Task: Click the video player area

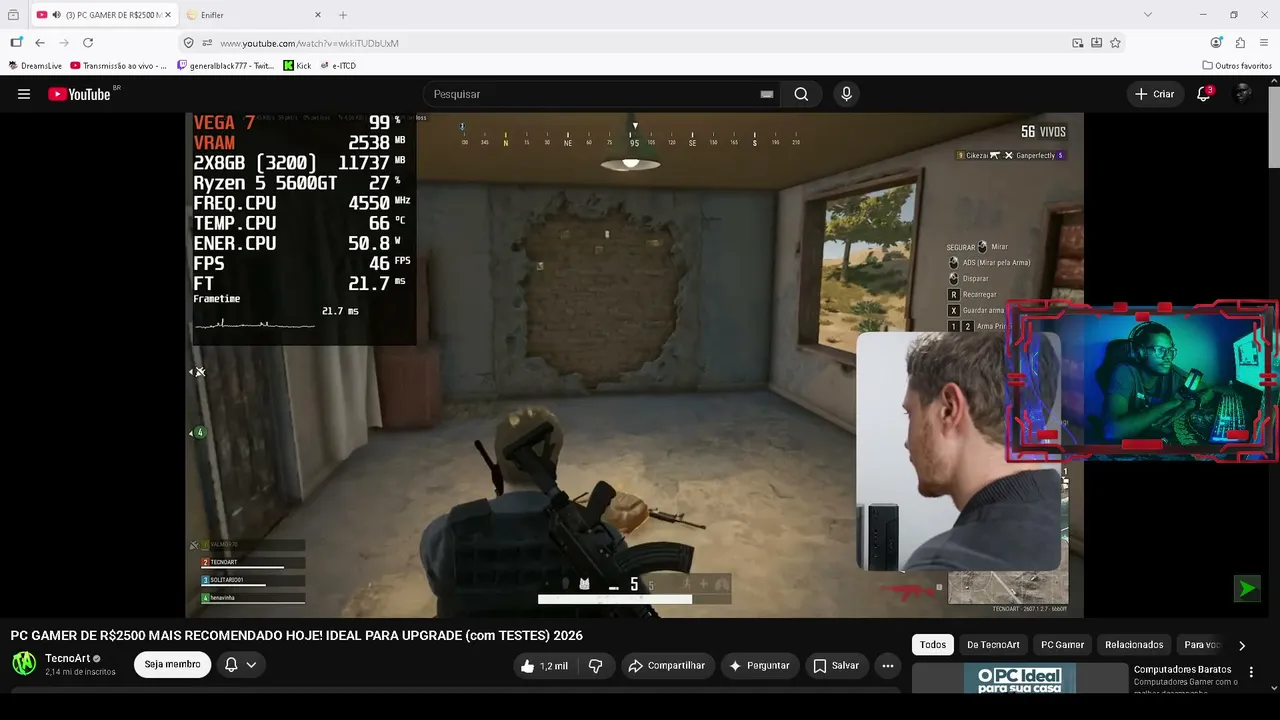Action: tap(634, 365)
